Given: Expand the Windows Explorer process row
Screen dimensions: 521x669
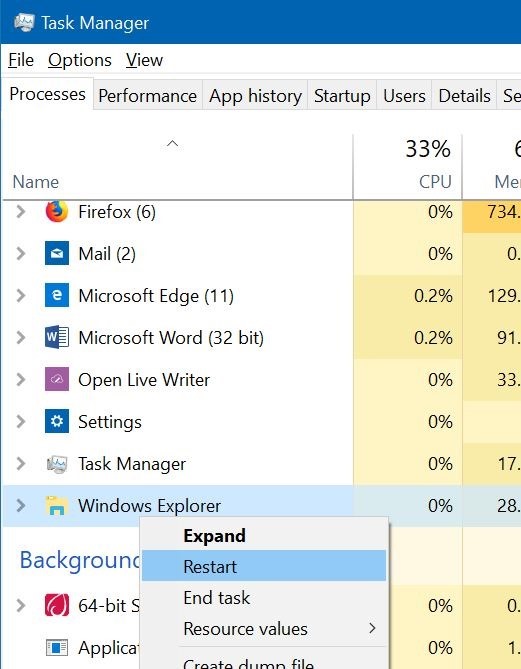Looking at the screenshot, I should (x=20, y=506).
